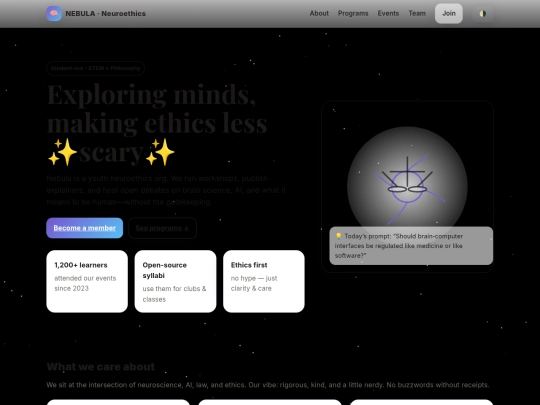Click the Student-led STEM × Philosophy badge
Image resolution: width=540 pixels, height=405 pixels.
point(95,68)
